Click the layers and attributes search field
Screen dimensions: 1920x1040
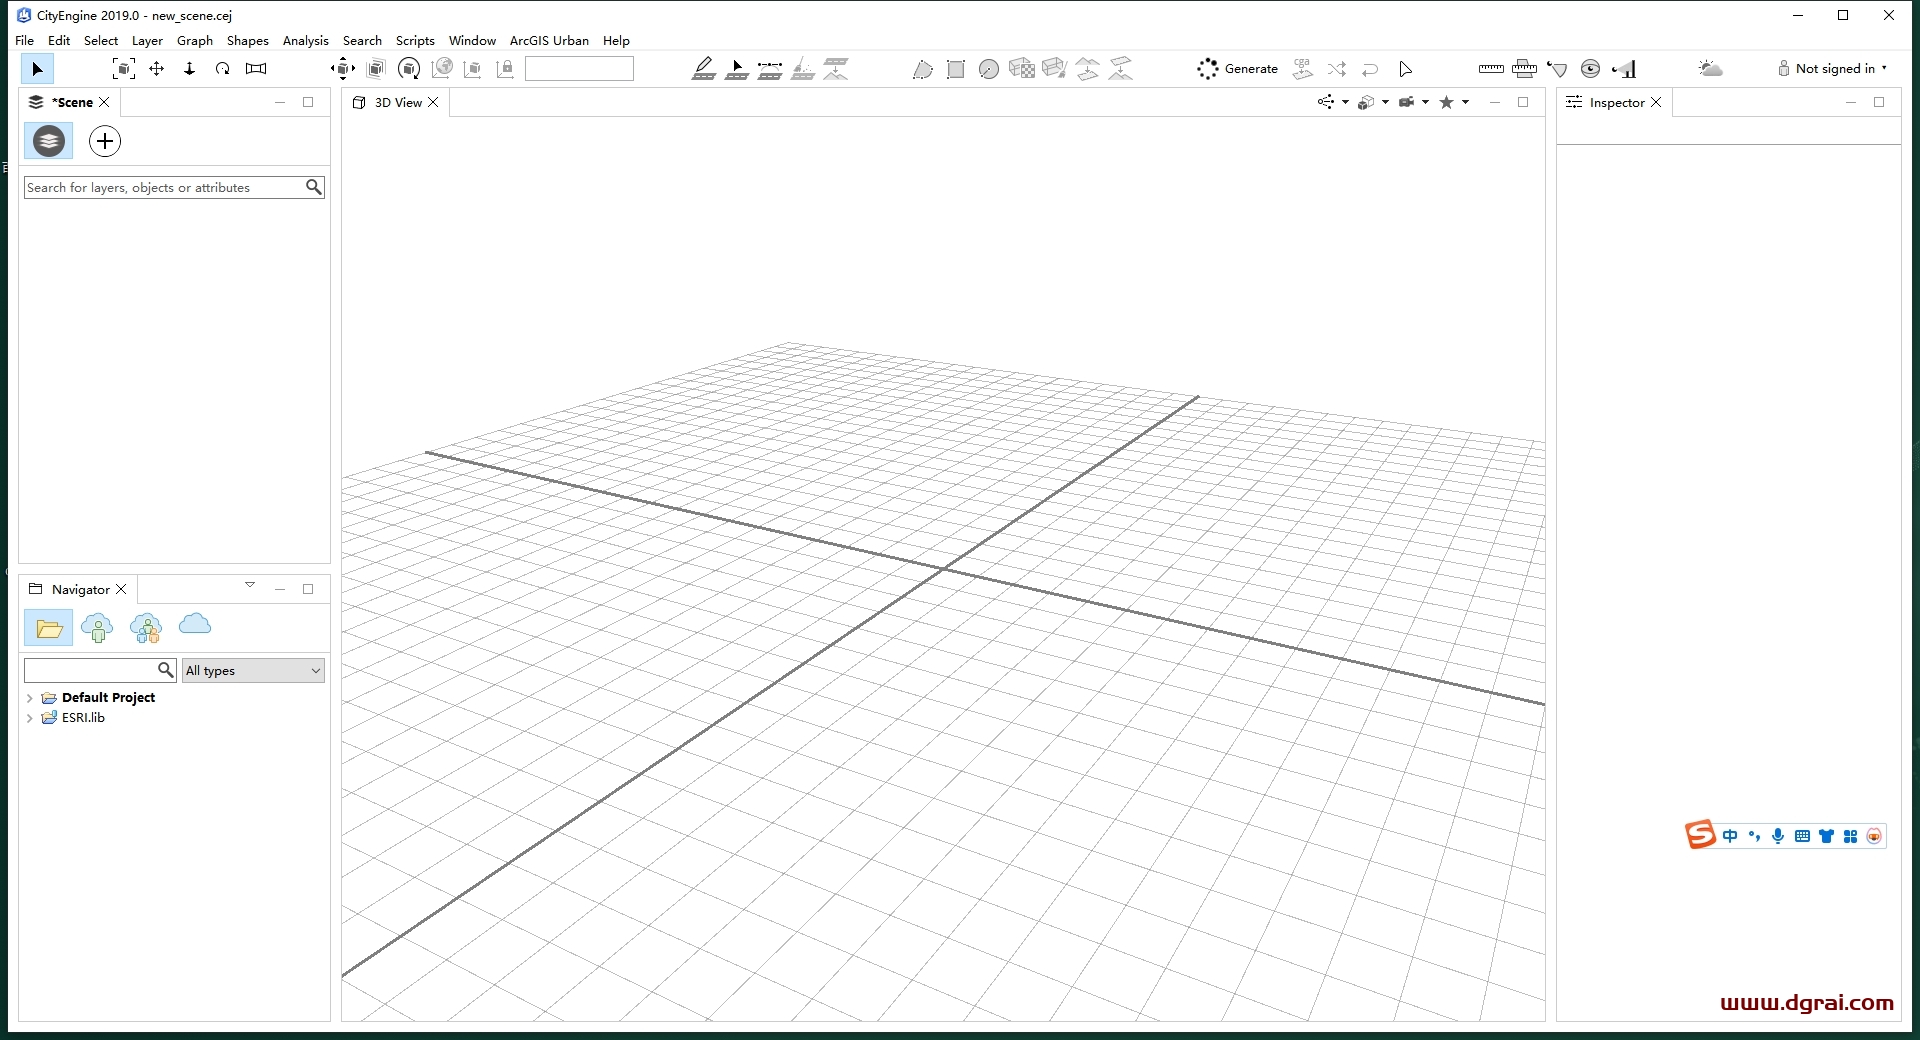point(174,187)
